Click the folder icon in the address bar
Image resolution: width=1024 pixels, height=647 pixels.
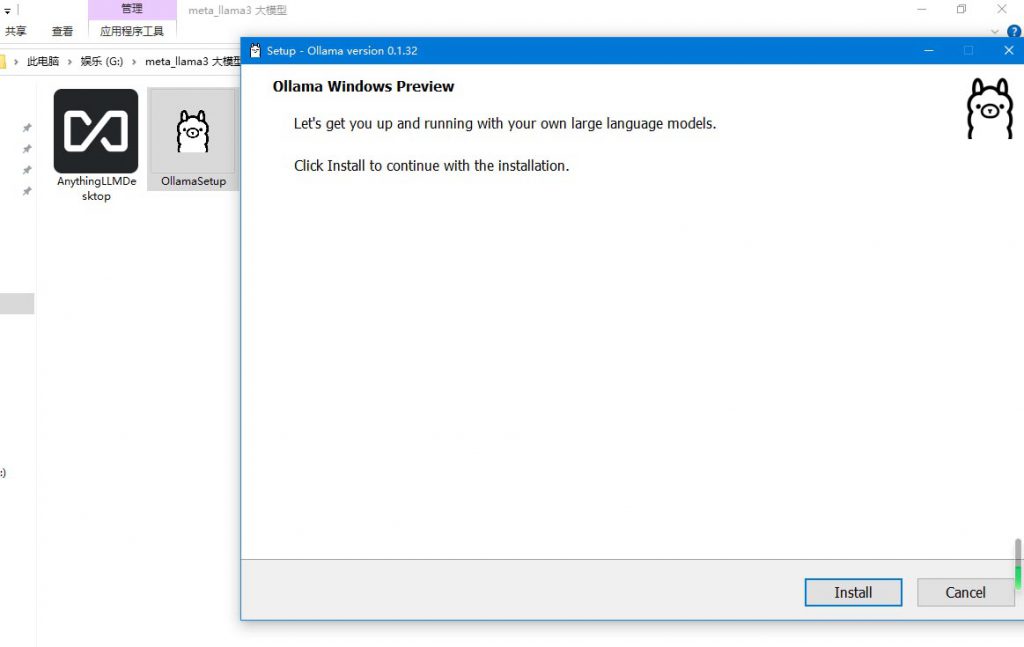[2, 62]
